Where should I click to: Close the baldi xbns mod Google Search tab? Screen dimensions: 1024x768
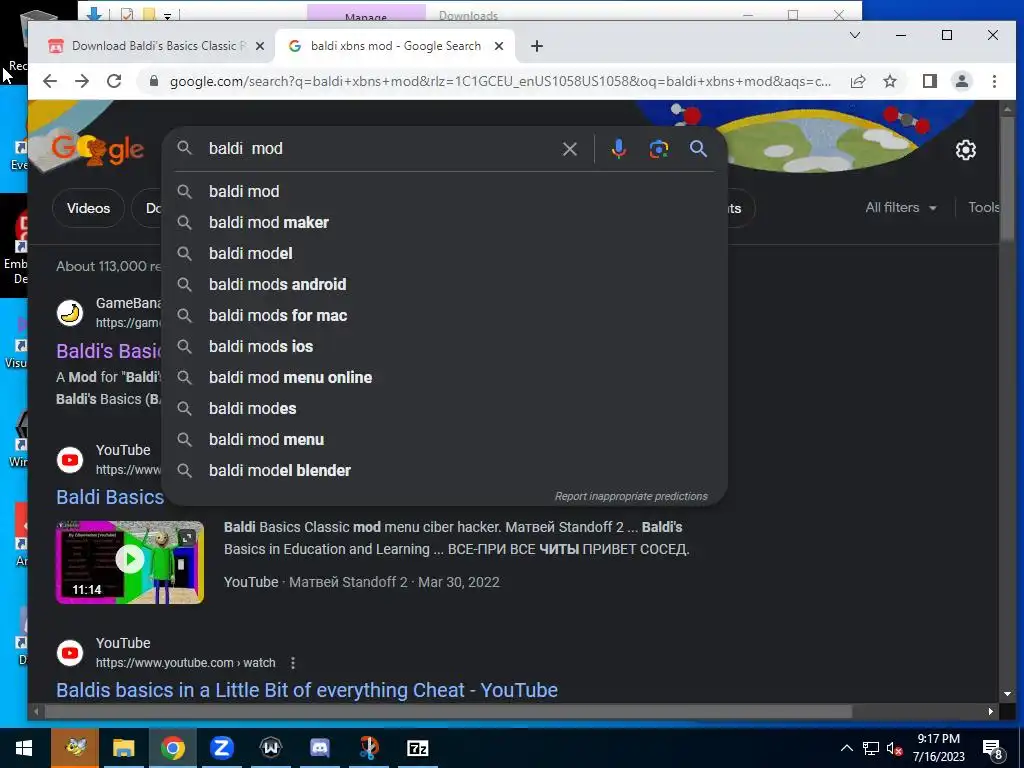[499, 46]
